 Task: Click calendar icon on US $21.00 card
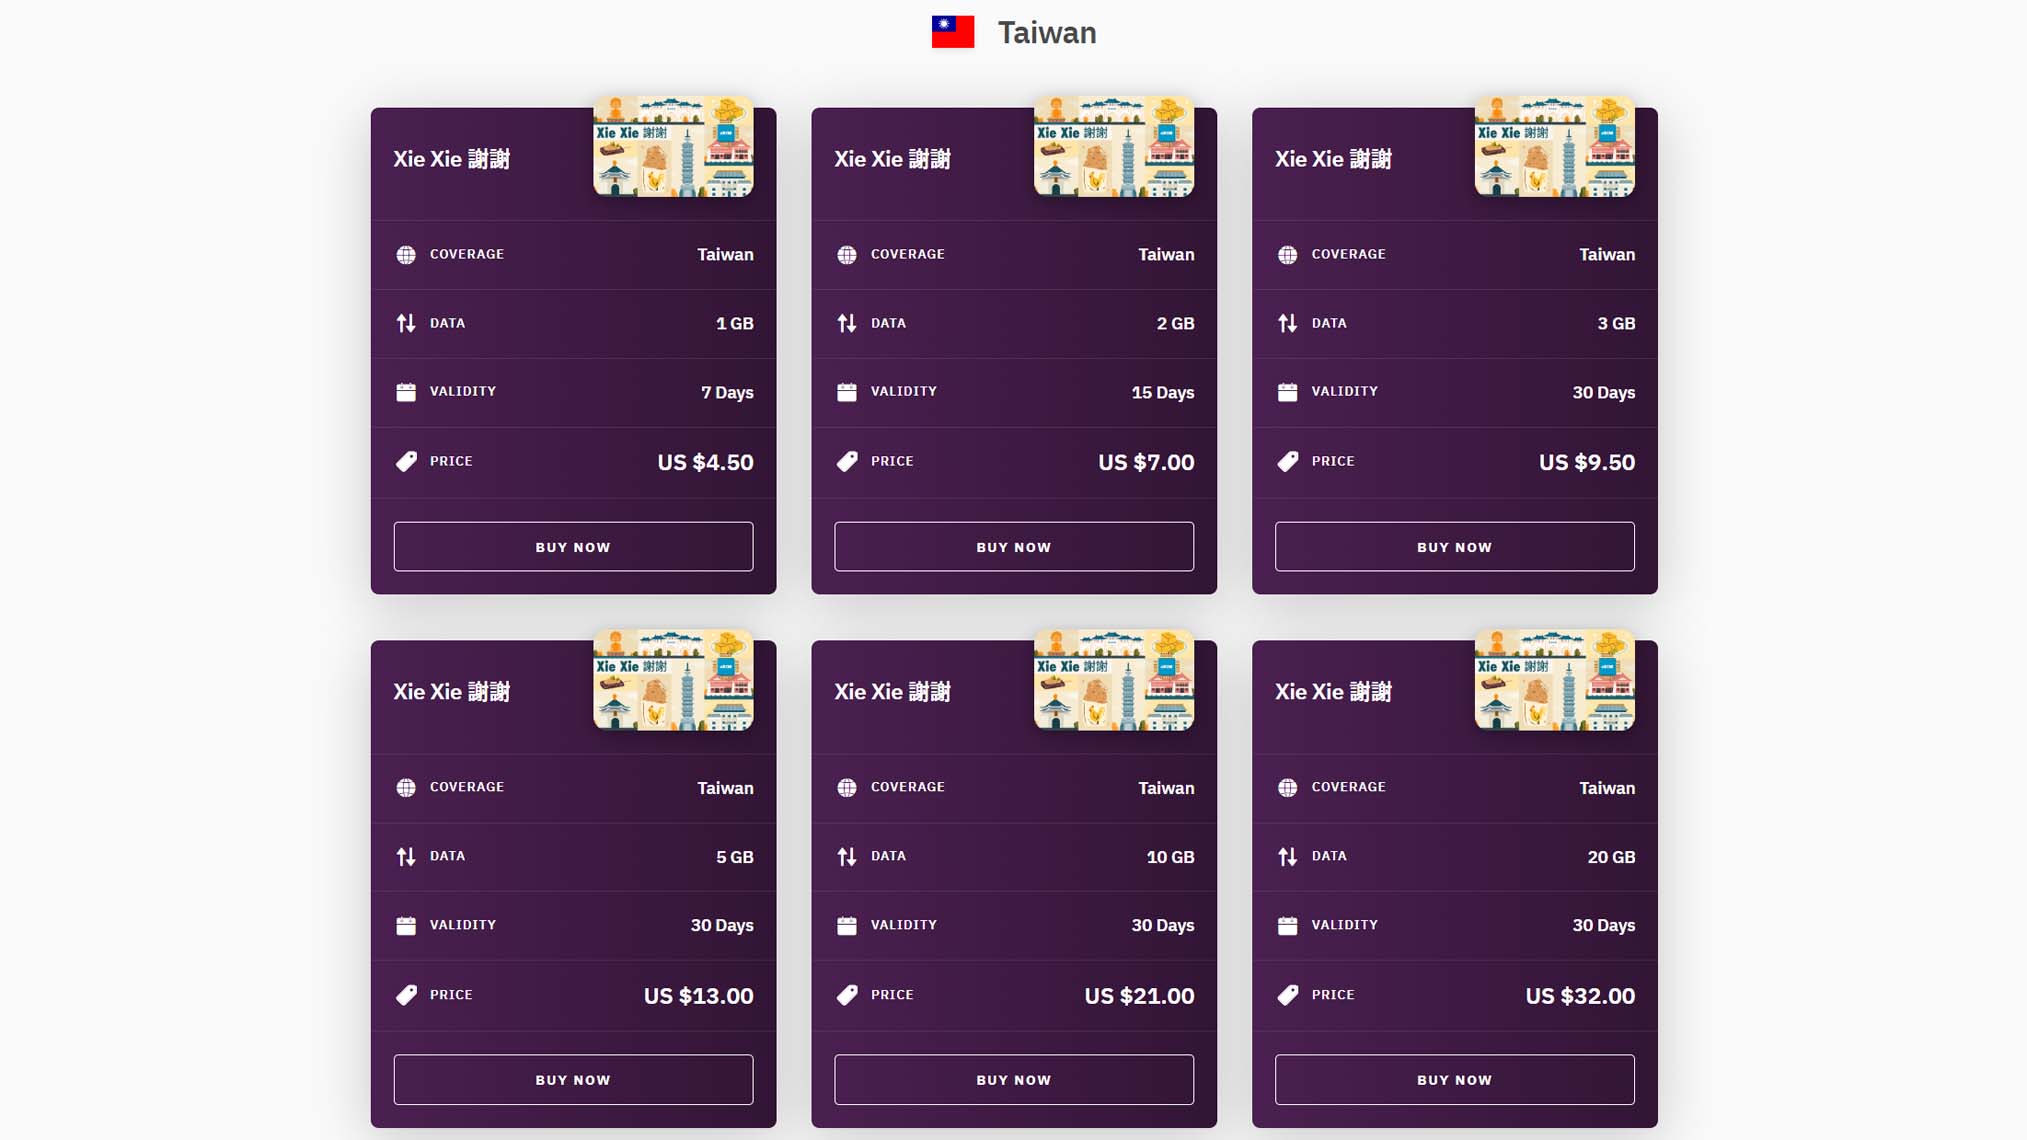pos(847,926)
